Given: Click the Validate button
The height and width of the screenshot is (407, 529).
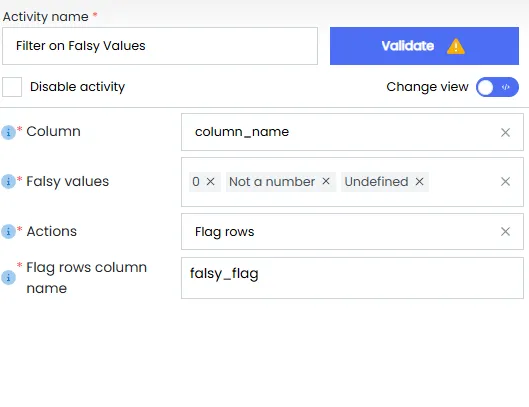Looking at the screenshot, I should point(424,46).
